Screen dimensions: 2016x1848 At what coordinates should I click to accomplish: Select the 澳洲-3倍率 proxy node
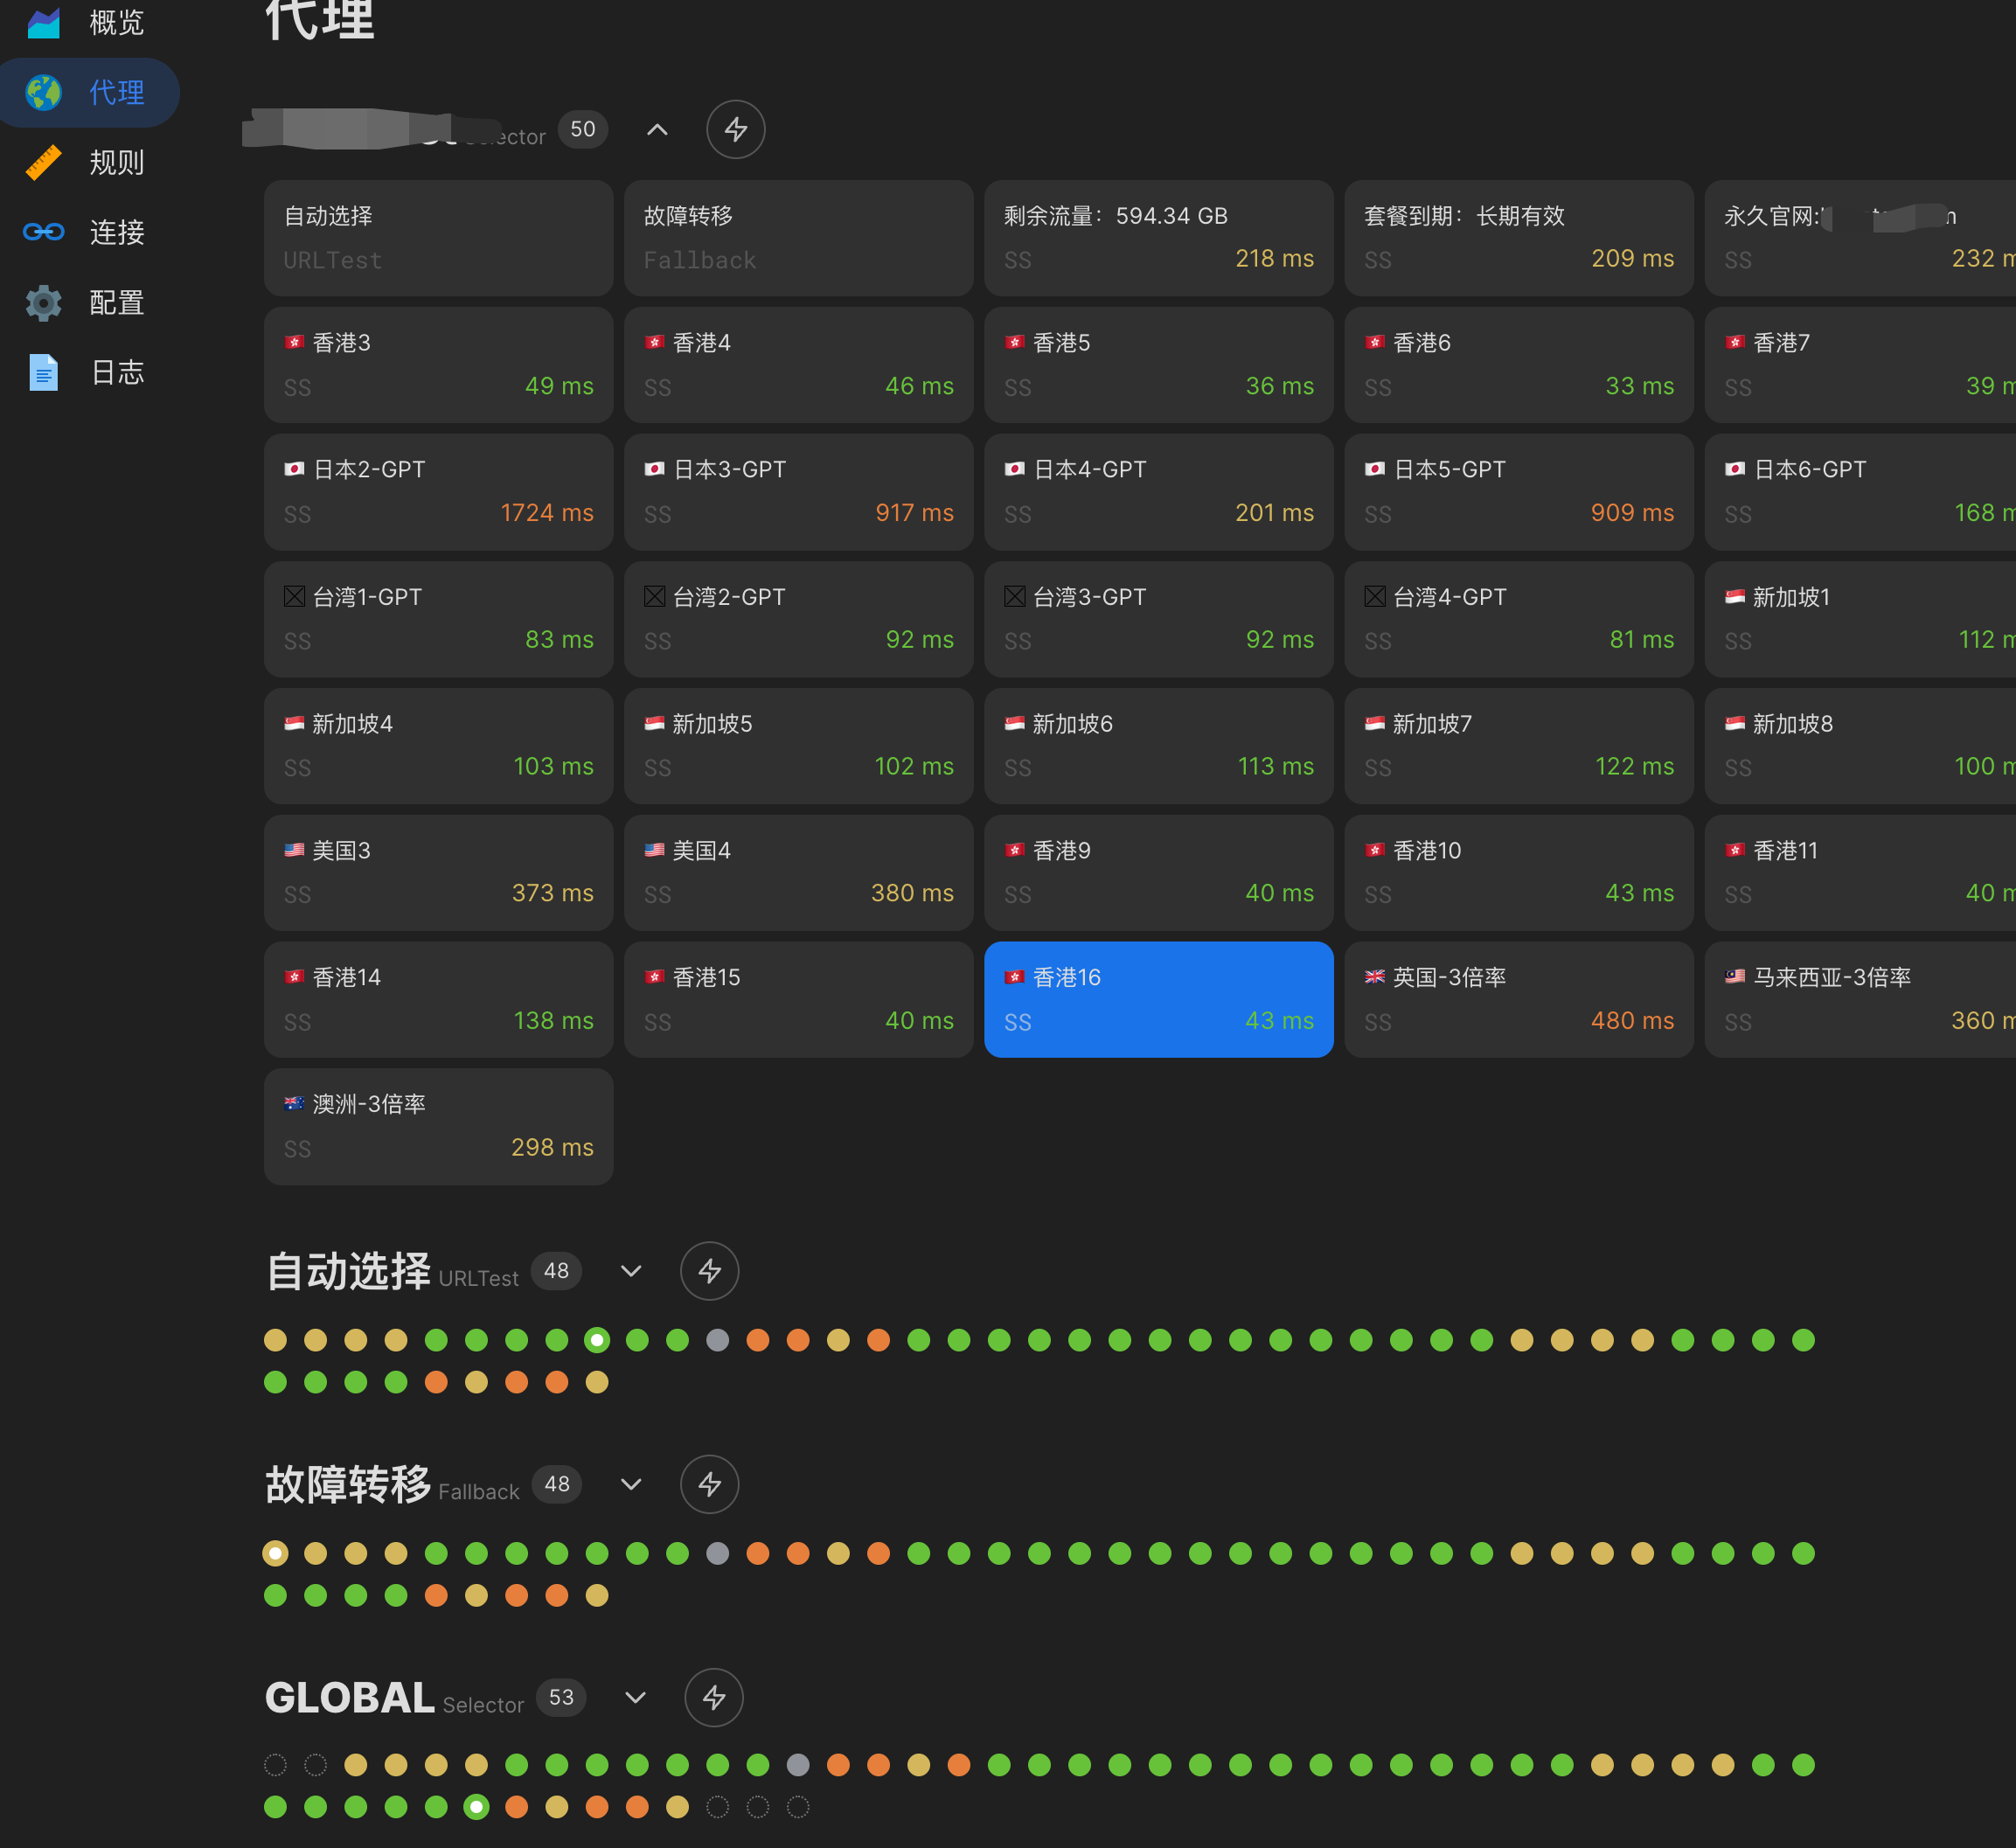pos(438,1126)
